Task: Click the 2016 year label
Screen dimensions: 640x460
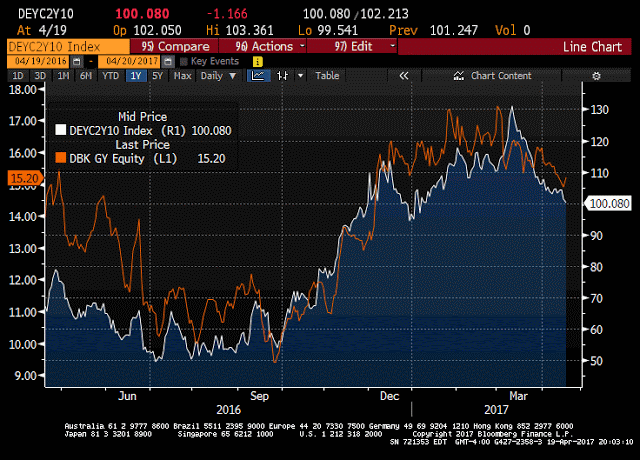Action: pyautogui.click(x=229, y=409)
